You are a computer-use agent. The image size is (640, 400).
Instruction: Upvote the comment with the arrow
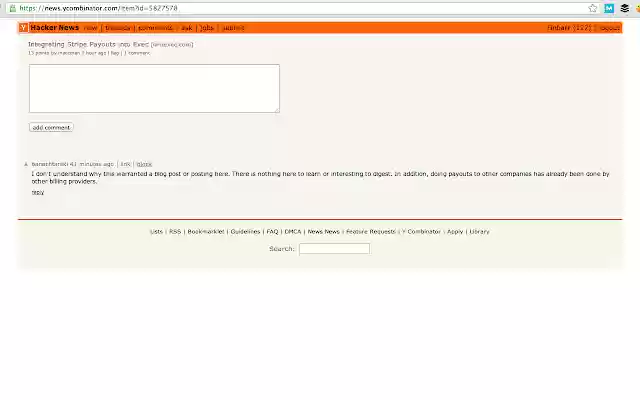(x=26, y=164)
